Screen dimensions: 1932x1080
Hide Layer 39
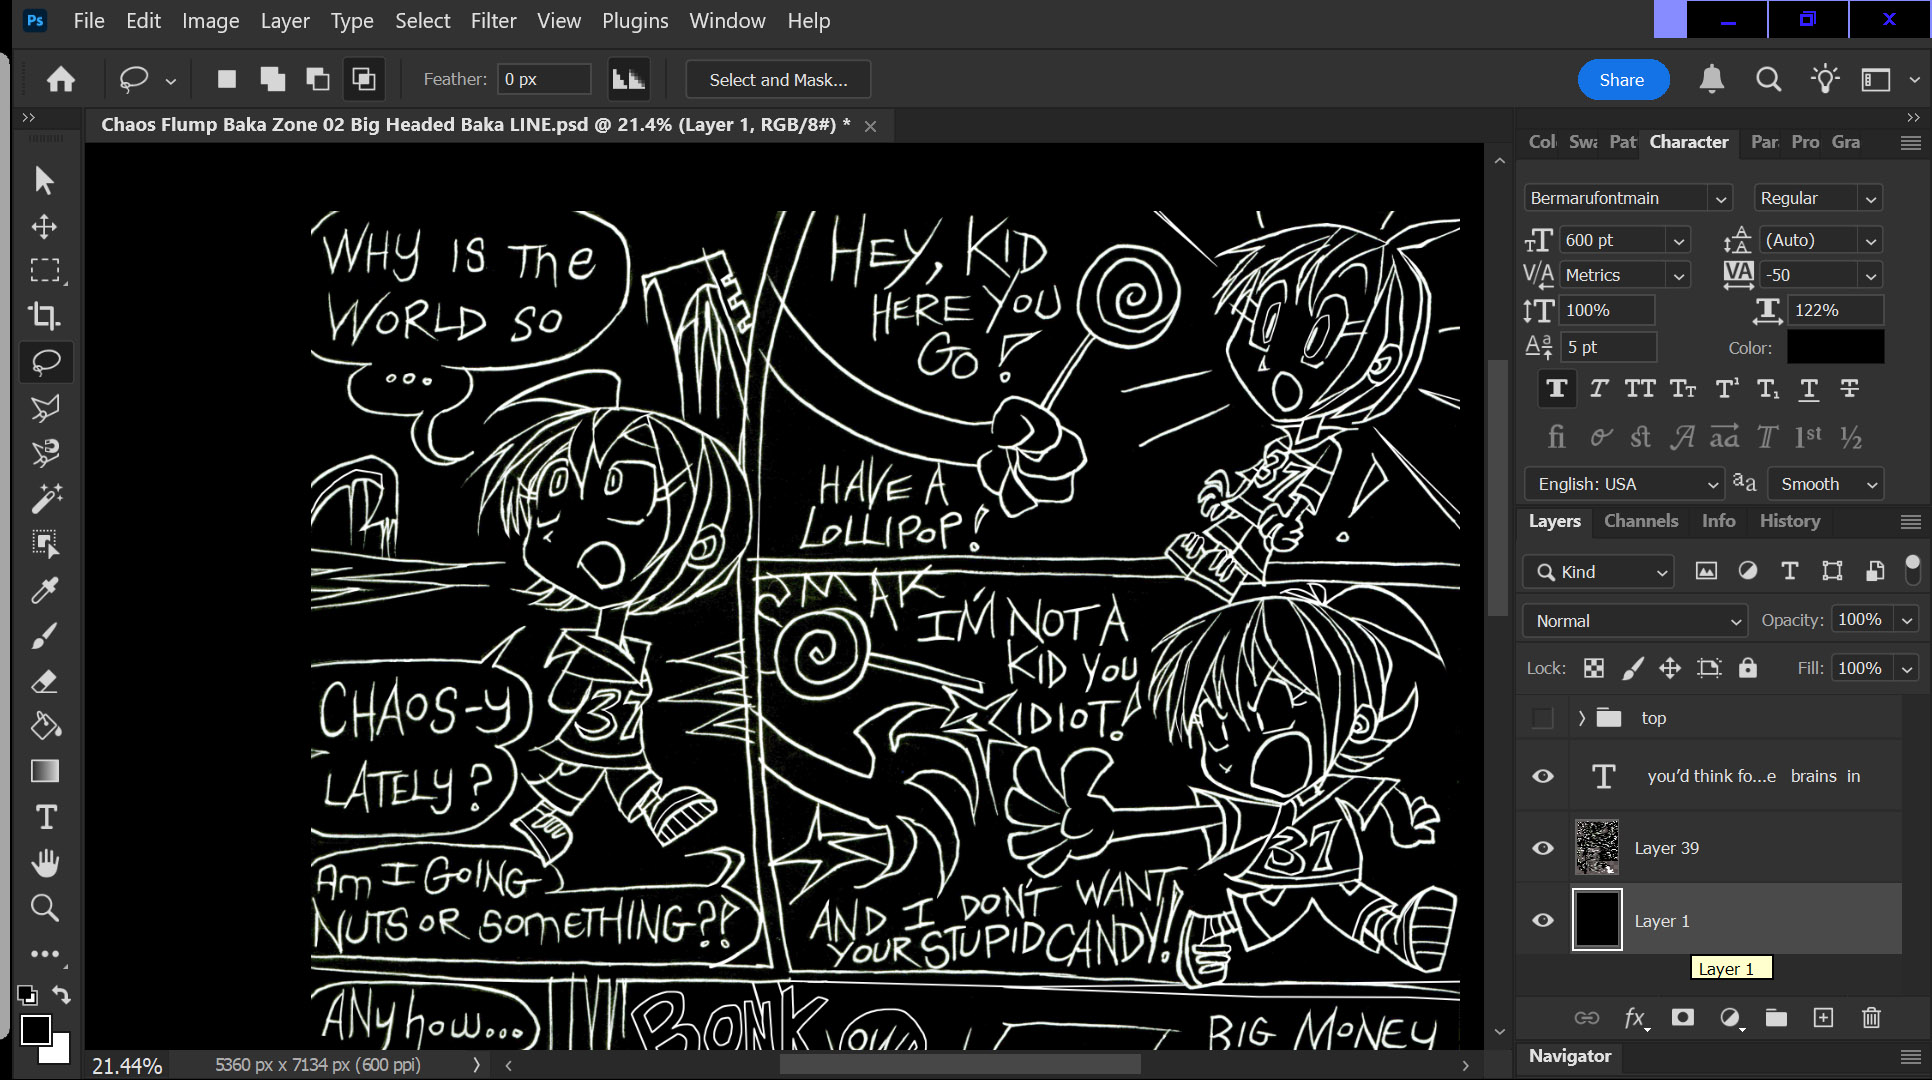[1543, 848]
